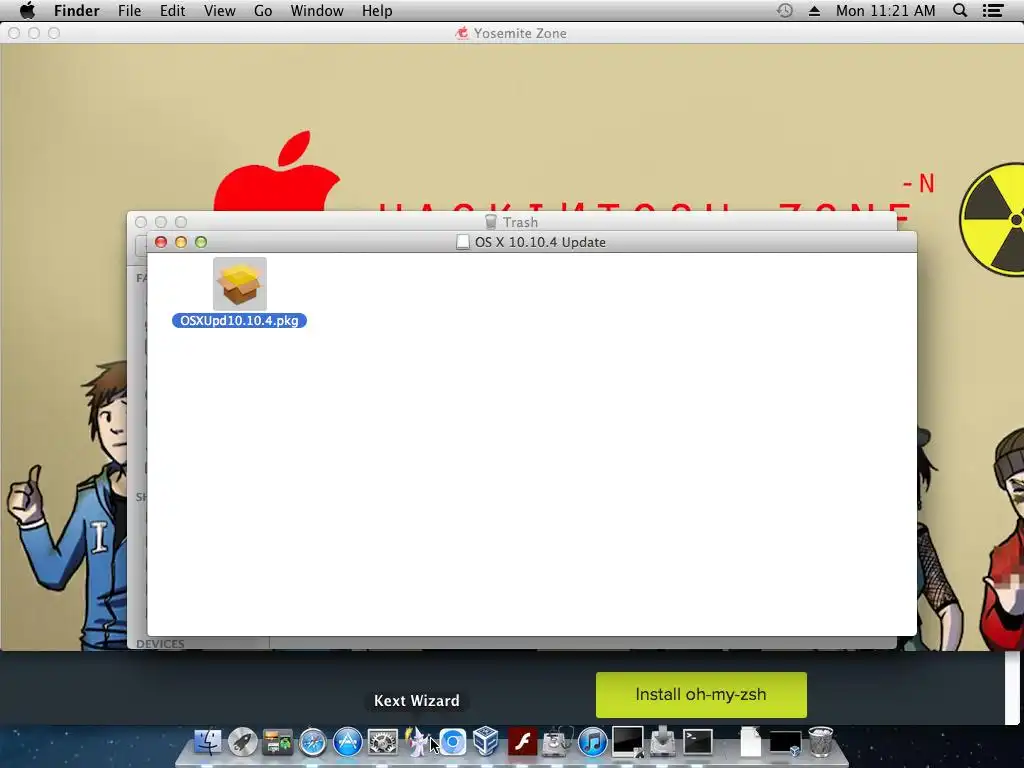This screenshot has width=1024, height=768.
Task: Open Trash can in the dock
Action: (x=820, y=743)
